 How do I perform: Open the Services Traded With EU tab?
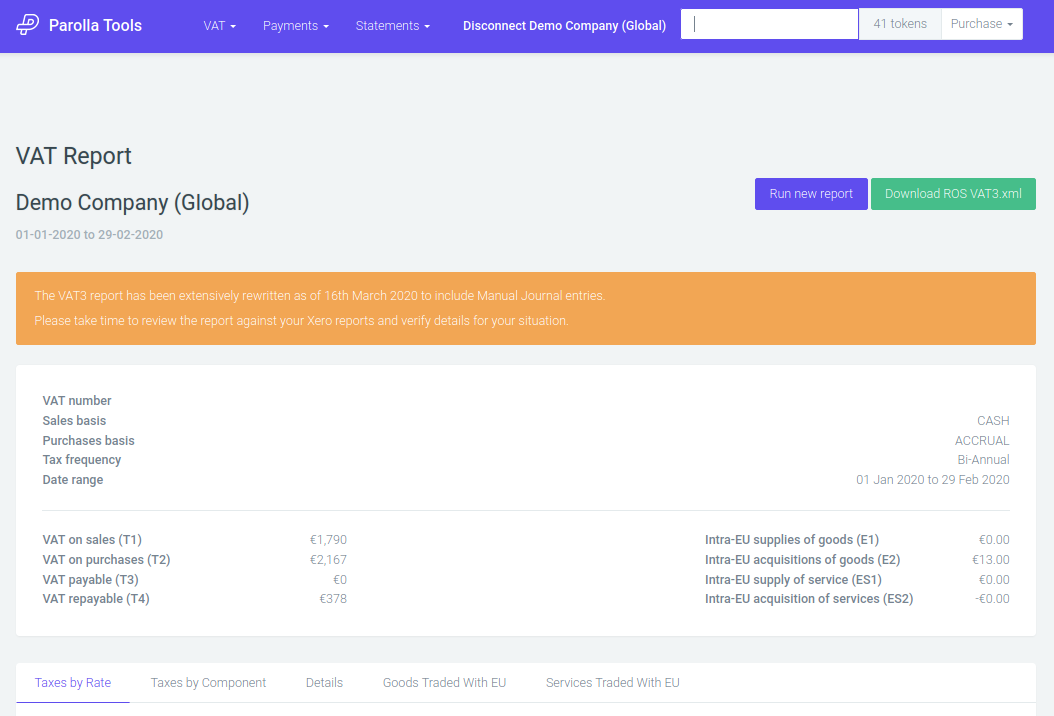[x=612, y=682]
